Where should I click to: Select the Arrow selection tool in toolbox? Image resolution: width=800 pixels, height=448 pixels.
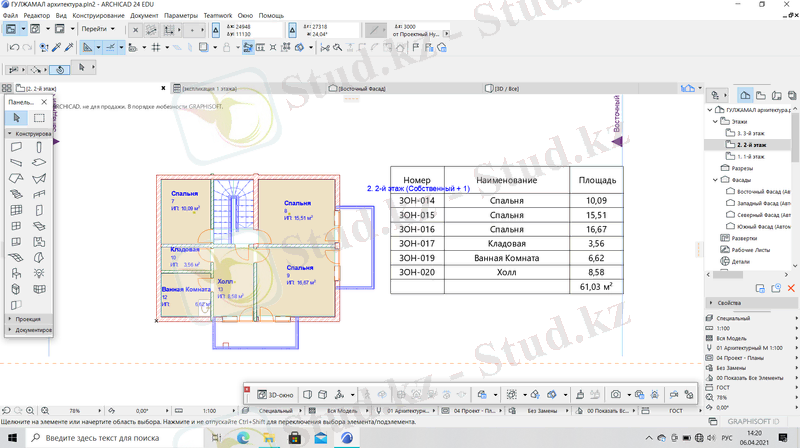pos(16,119)
